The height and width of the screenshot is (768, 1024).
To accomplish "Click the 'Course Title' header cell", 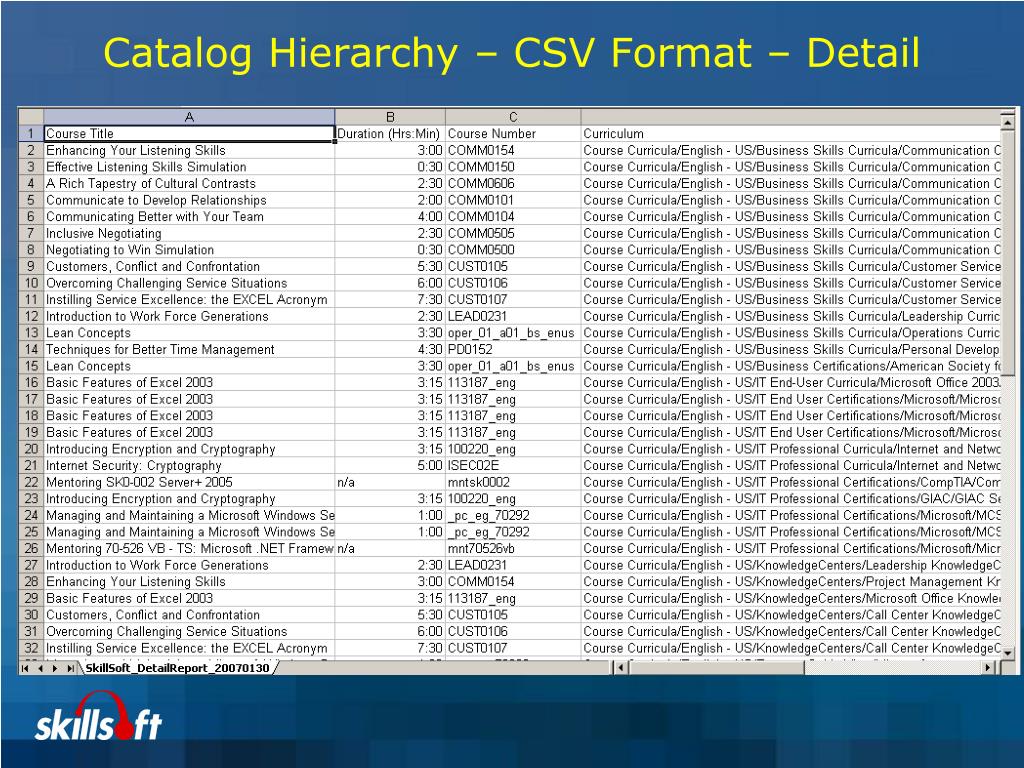I will [189, 134].
